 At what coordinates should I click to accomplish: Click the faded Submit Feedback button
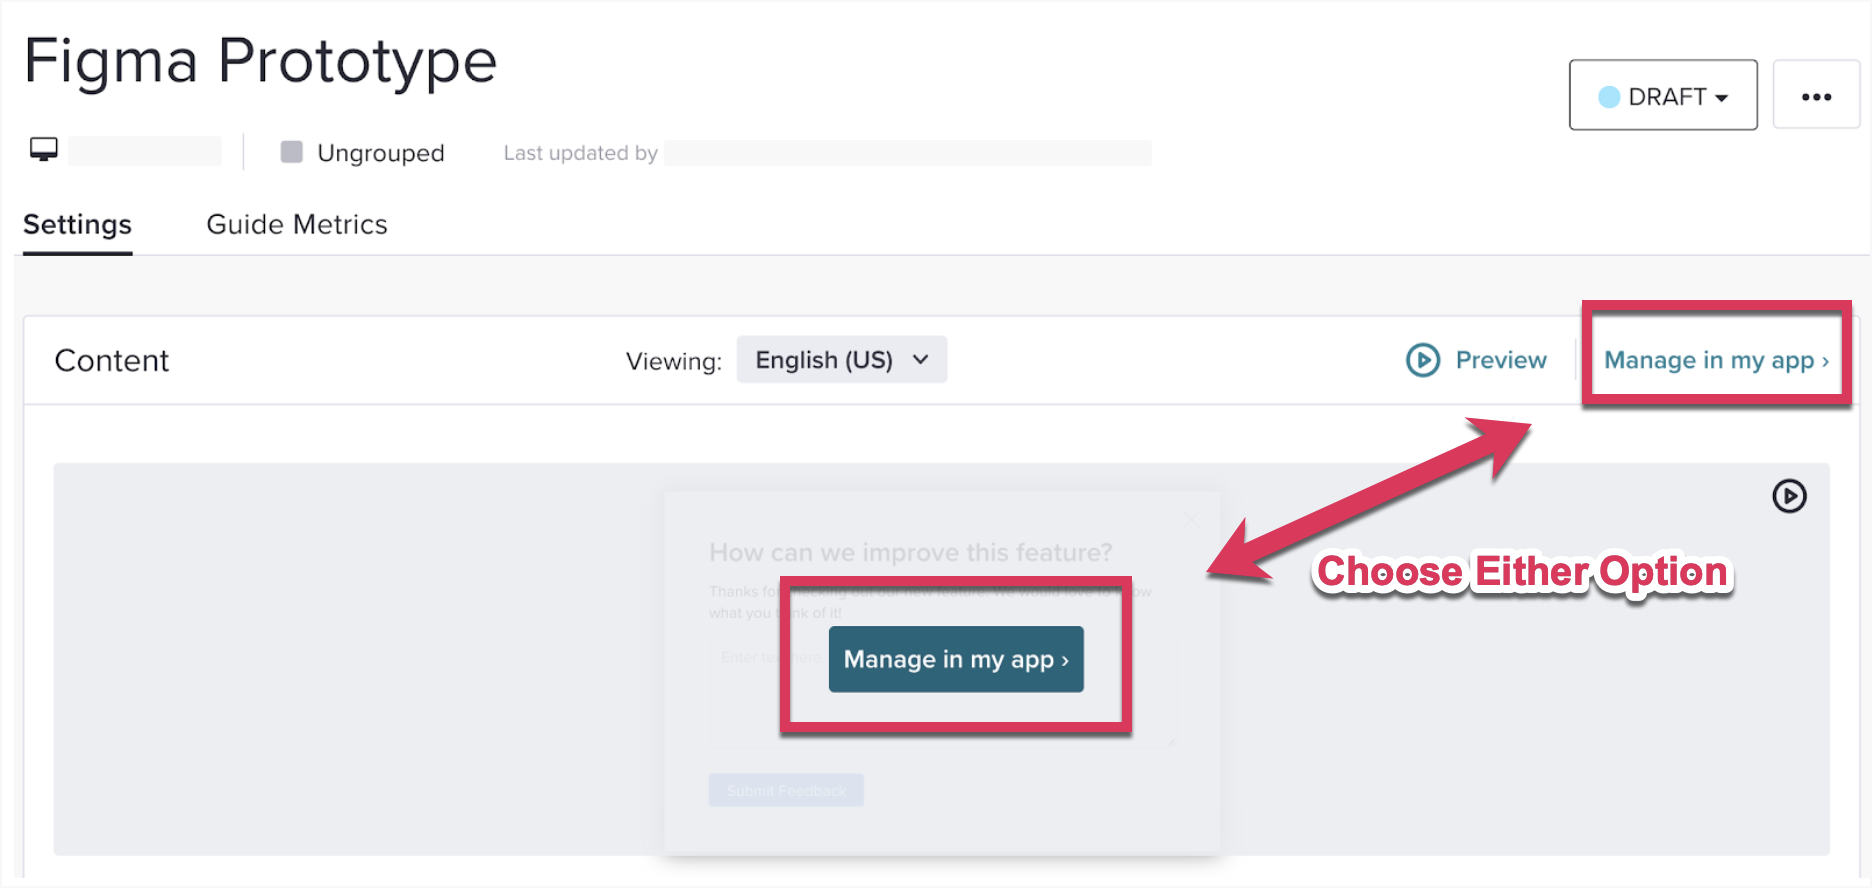tap(786, 790)
